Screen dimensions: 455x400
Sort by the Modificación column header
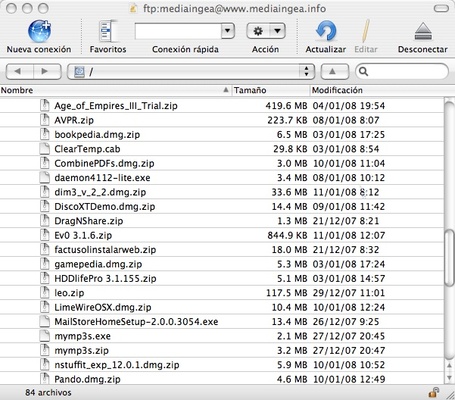pyautogui.click(x=382, y=90)
